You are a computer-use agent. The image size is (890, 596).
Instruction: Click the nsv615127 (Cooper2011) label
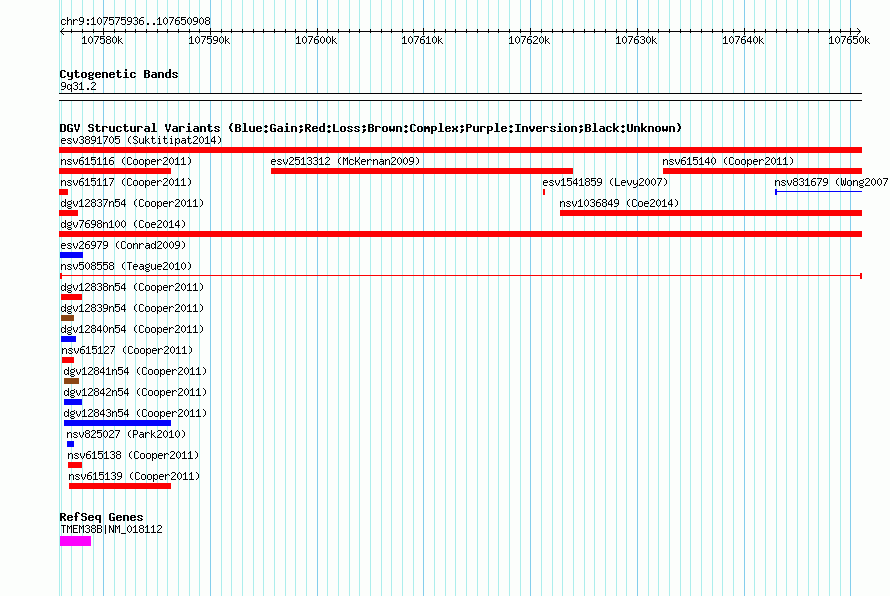(x=127, y=350)
